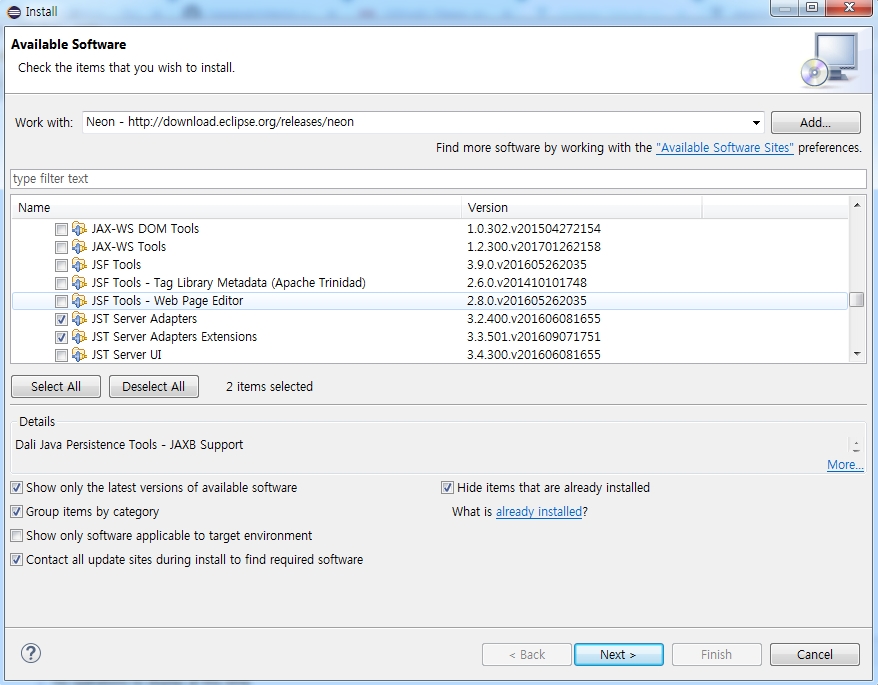Select JST Server Adapters Extensions text
The width and height of the screenshot is (878, 685).
(x=174, y=337)
